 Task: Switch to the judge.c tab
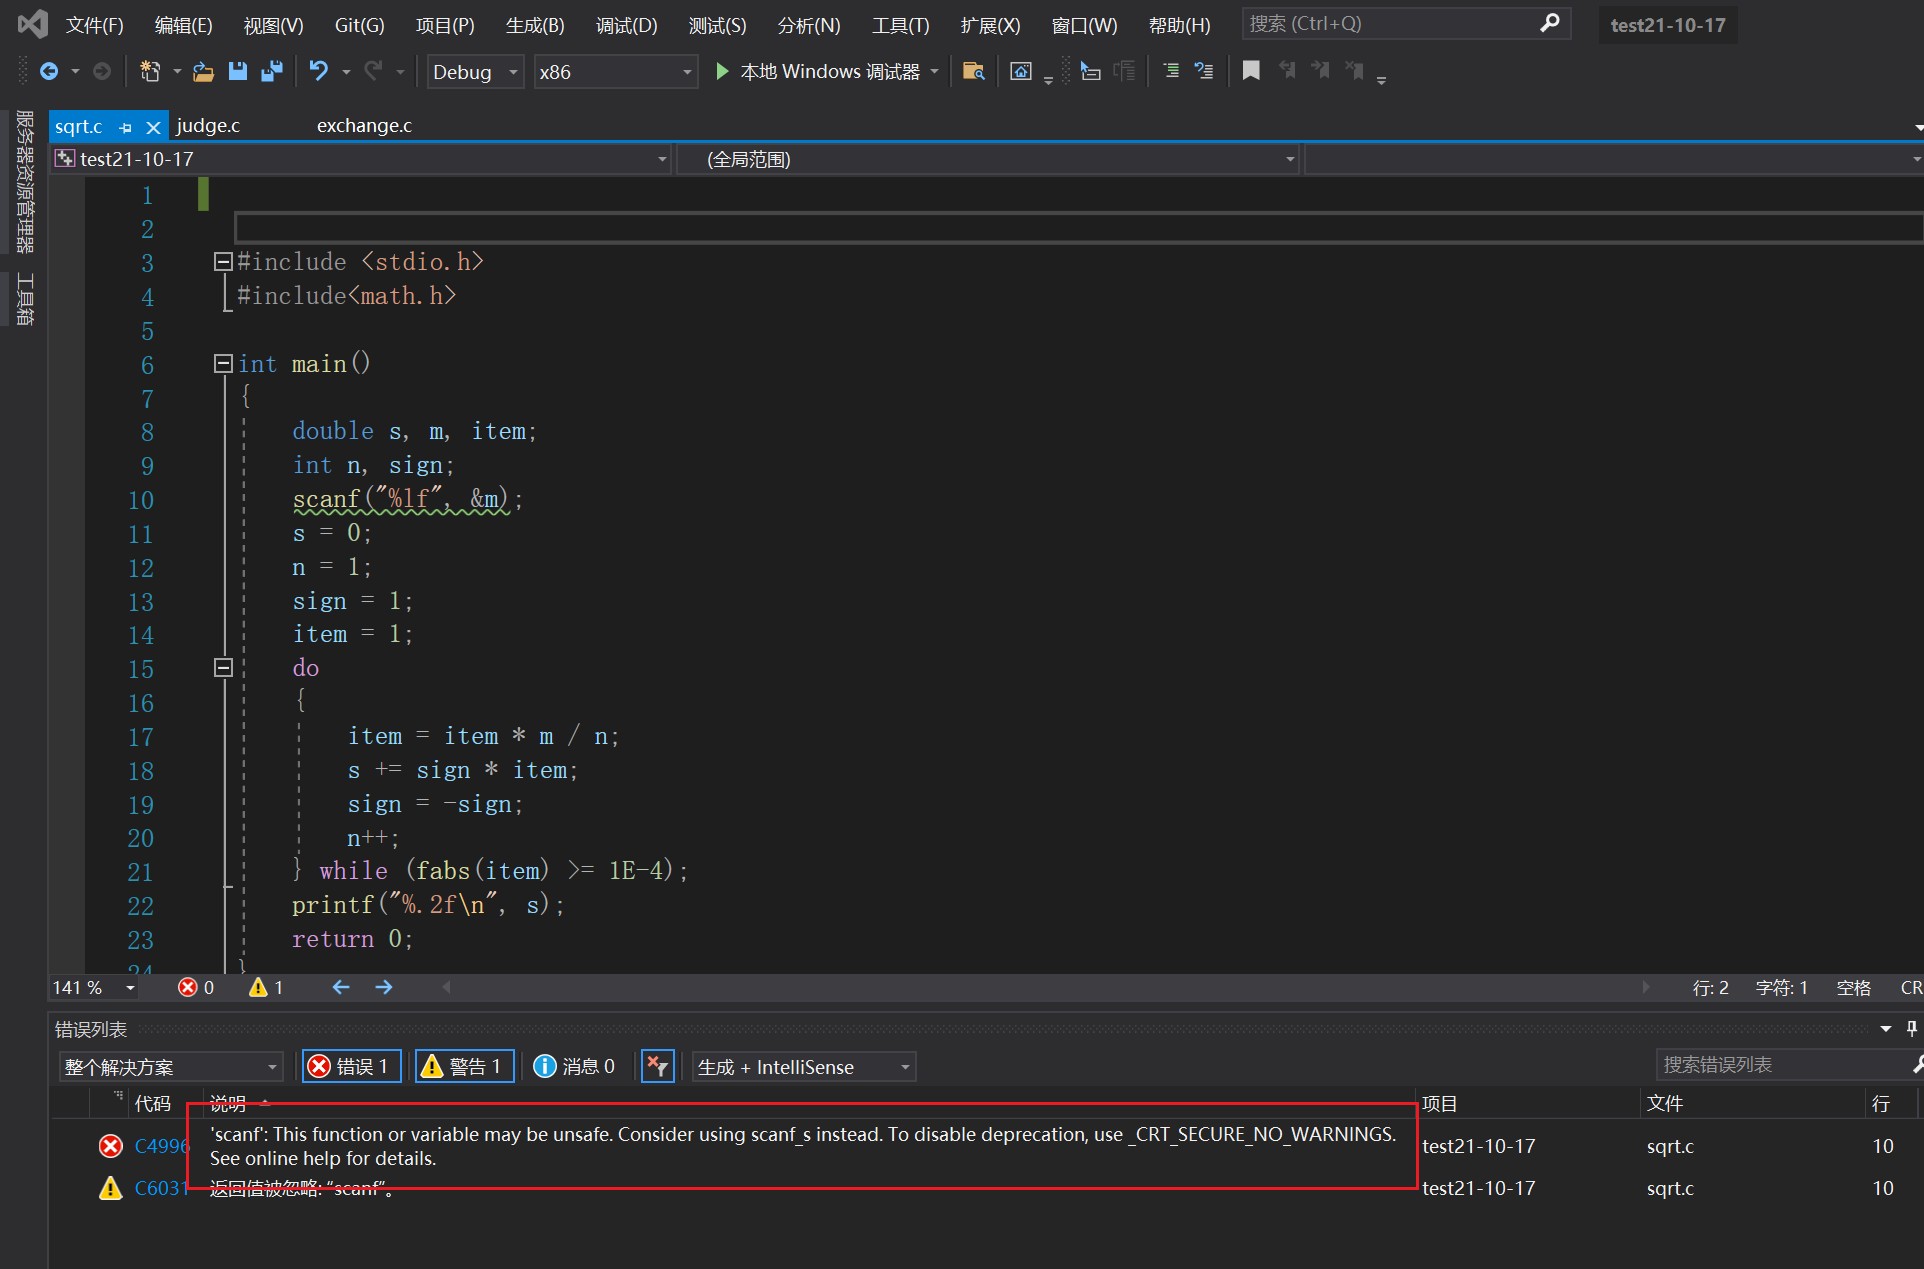coord(205,126)
